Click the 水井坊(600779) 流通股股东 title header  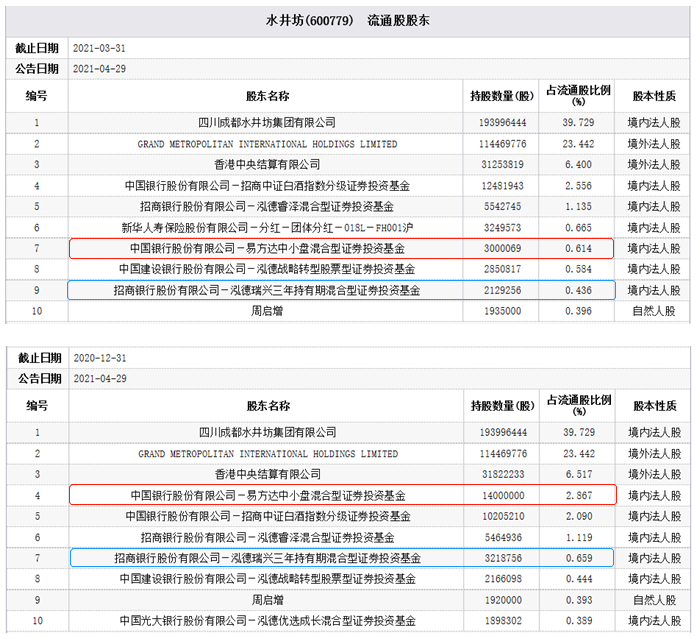[348, 20]
